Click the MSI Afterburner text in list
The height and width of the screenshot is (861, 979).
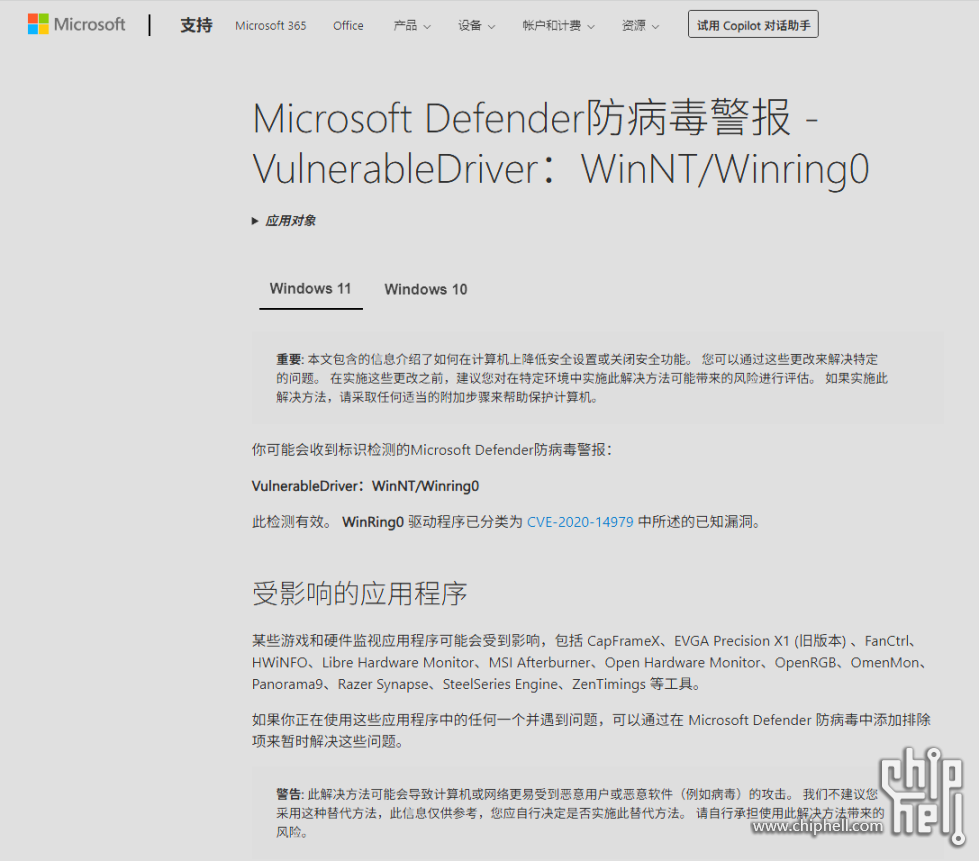(x=539, y=662)
